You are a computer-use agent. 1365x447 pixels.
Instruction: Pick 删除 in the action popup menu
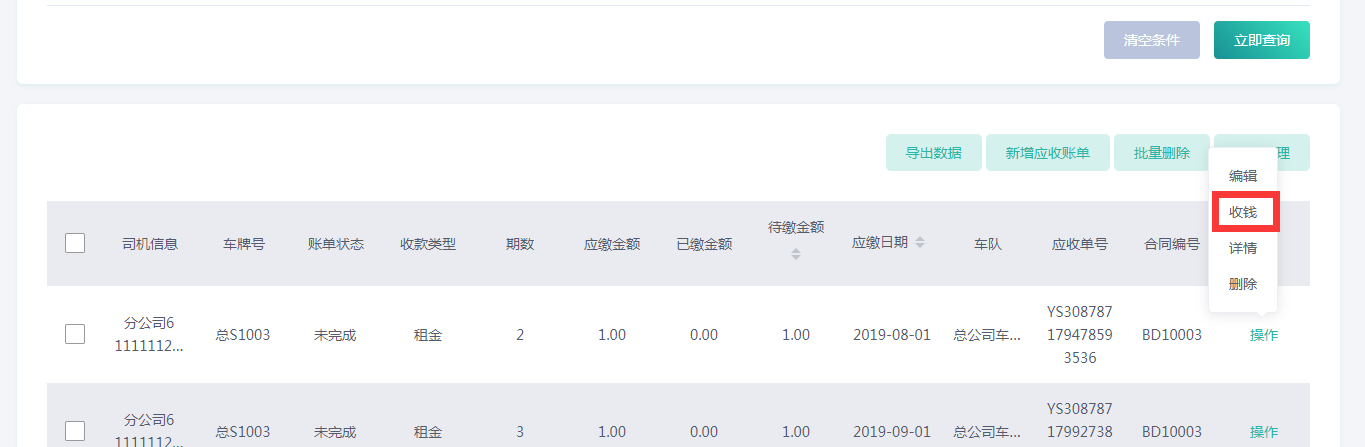tap(1243, 284)
